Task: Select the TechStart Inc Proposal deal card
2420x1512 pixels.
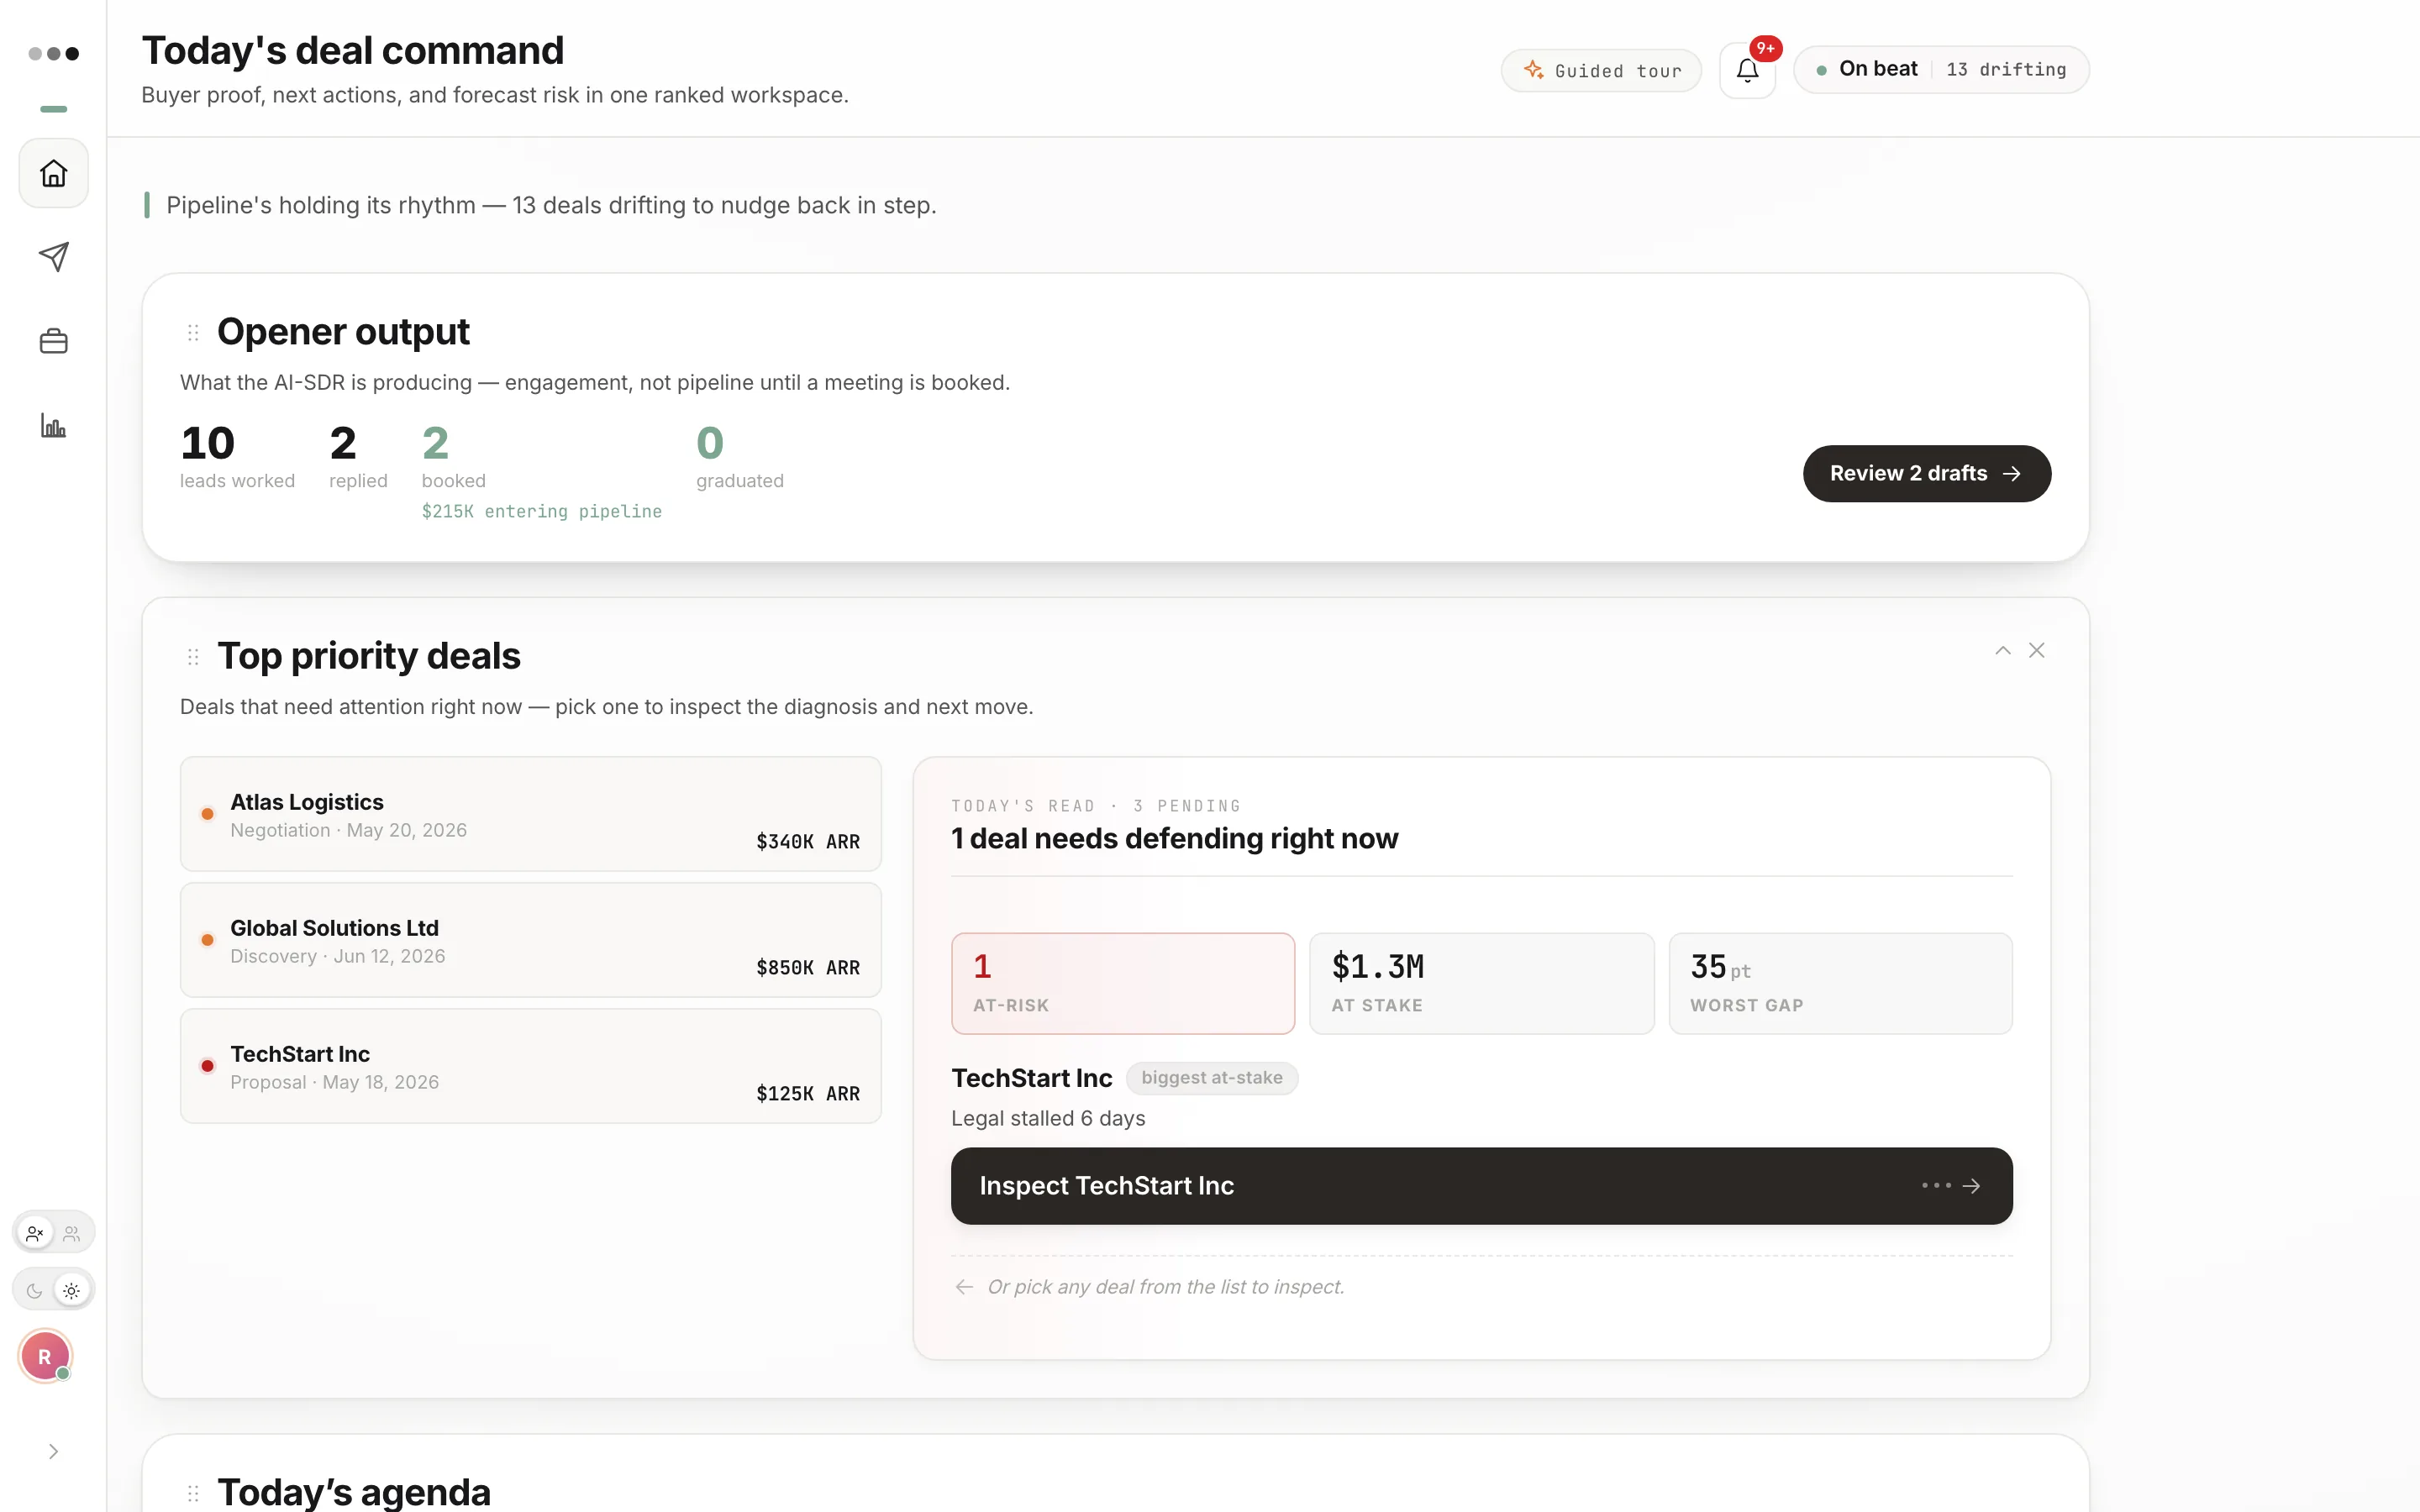Action: (x=530, y=1066)
